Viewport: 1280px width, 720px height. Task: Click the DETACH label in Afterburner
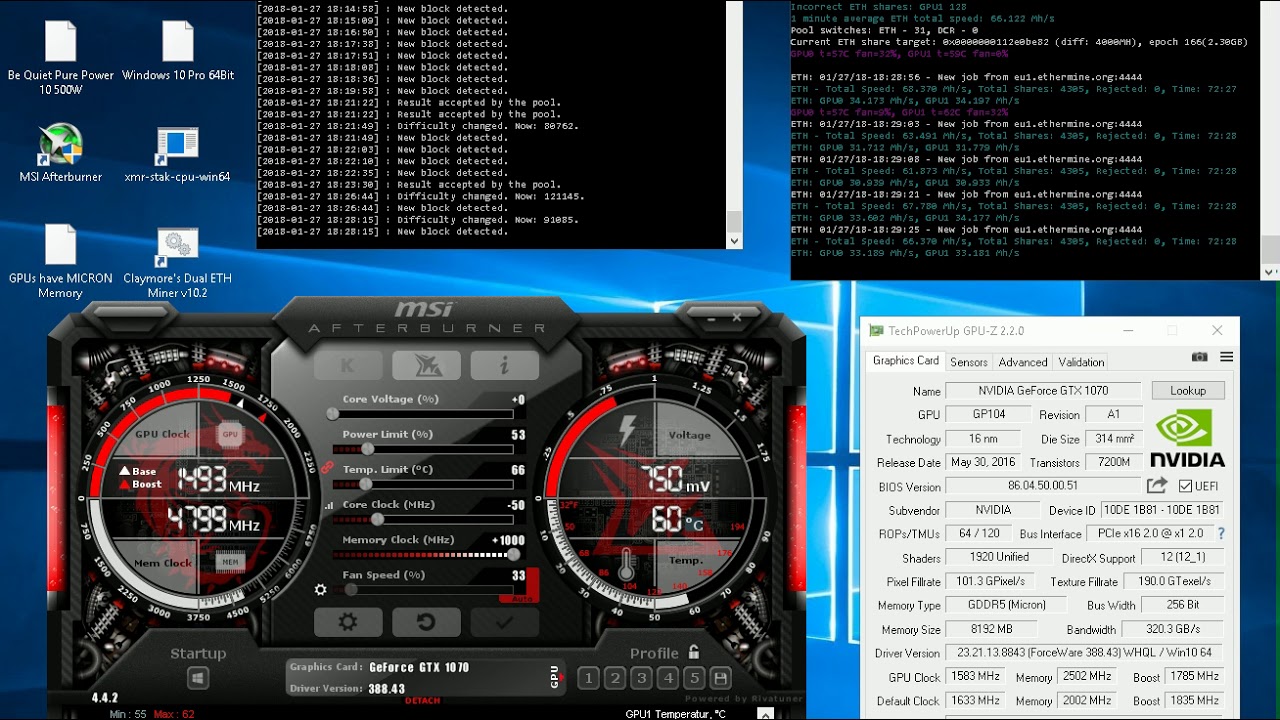[x=422, y=700]
